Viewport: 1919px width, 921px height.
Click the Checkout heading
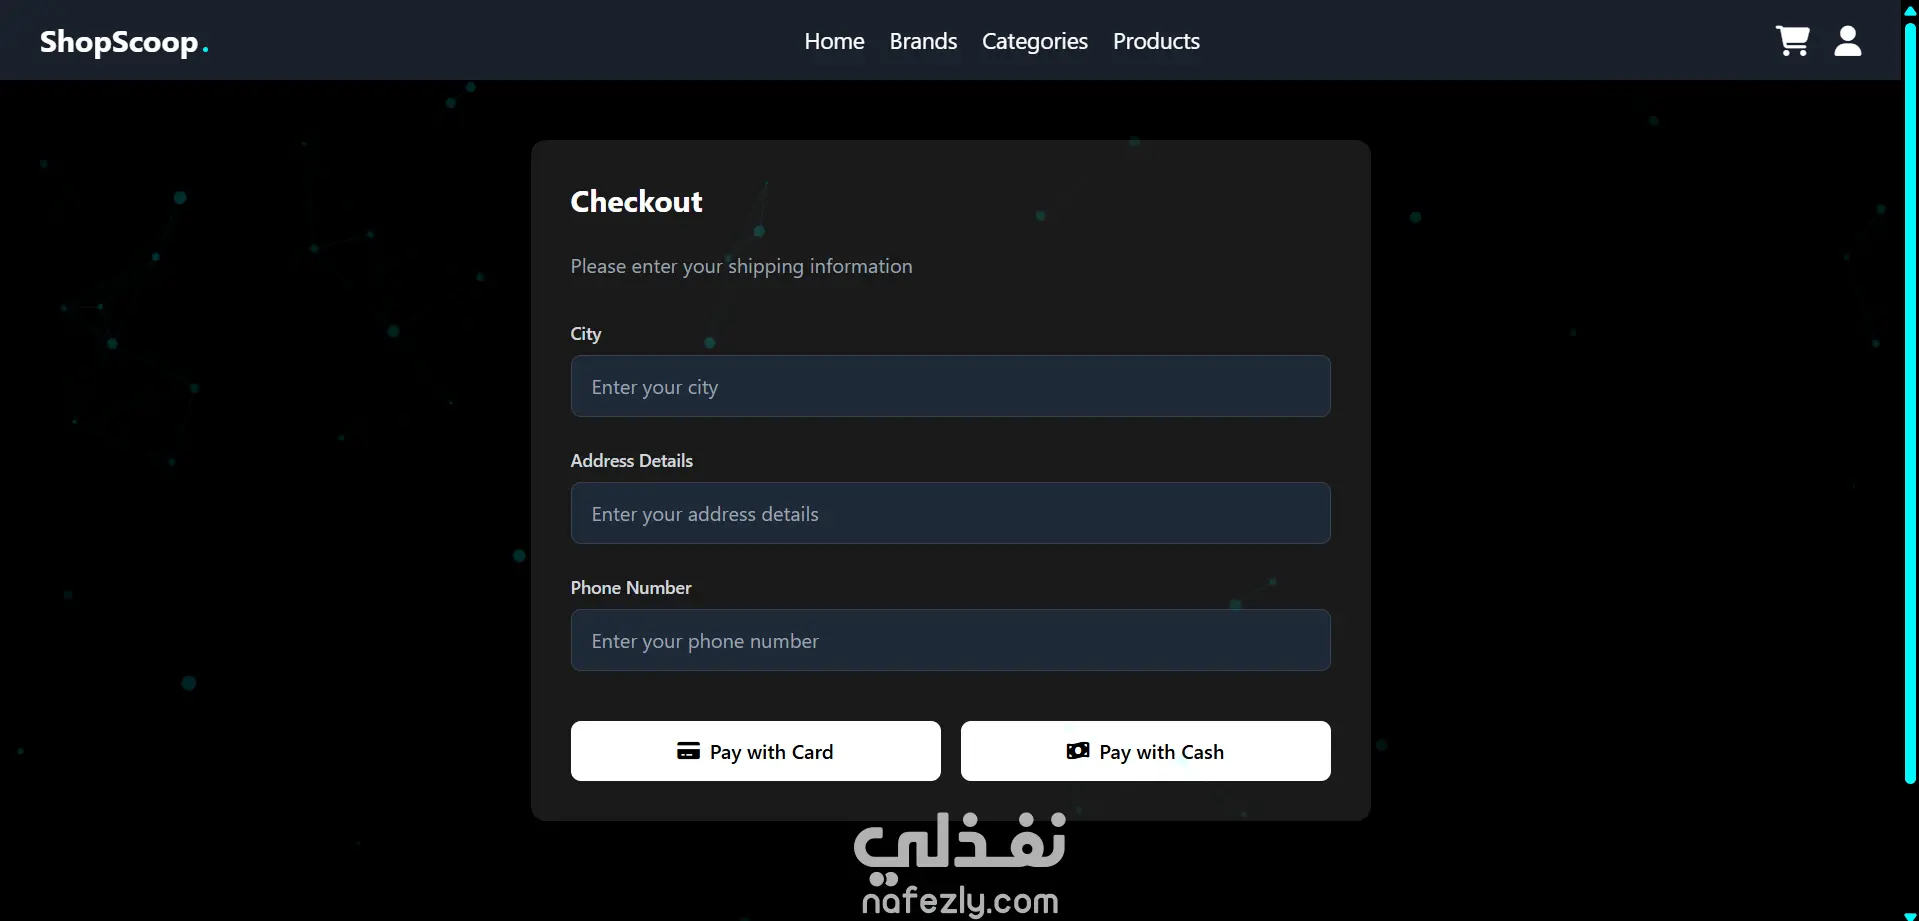(x=636, y=201)
